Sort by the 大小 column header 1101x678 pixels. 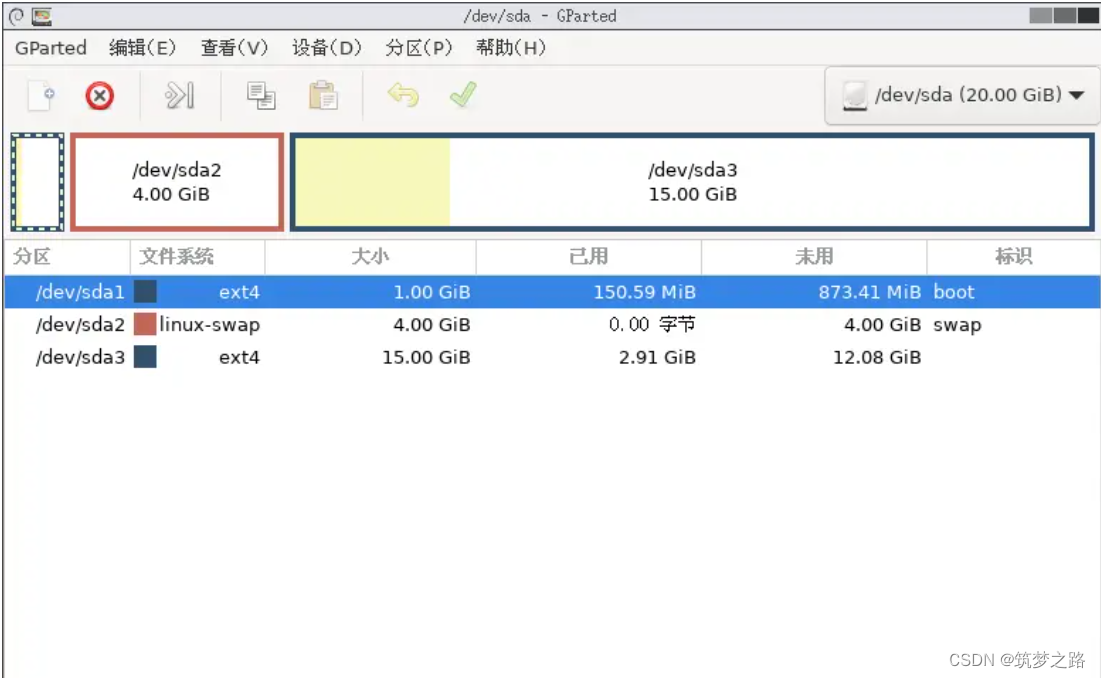pos(370,257)
